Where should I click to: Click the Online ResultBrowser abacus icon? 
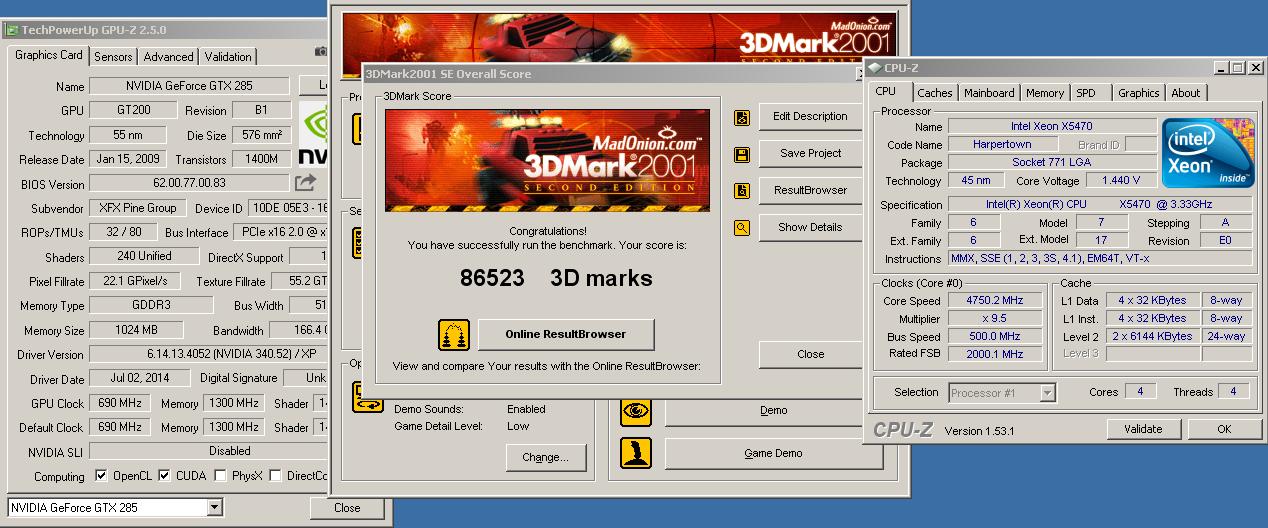pos(454,335)
